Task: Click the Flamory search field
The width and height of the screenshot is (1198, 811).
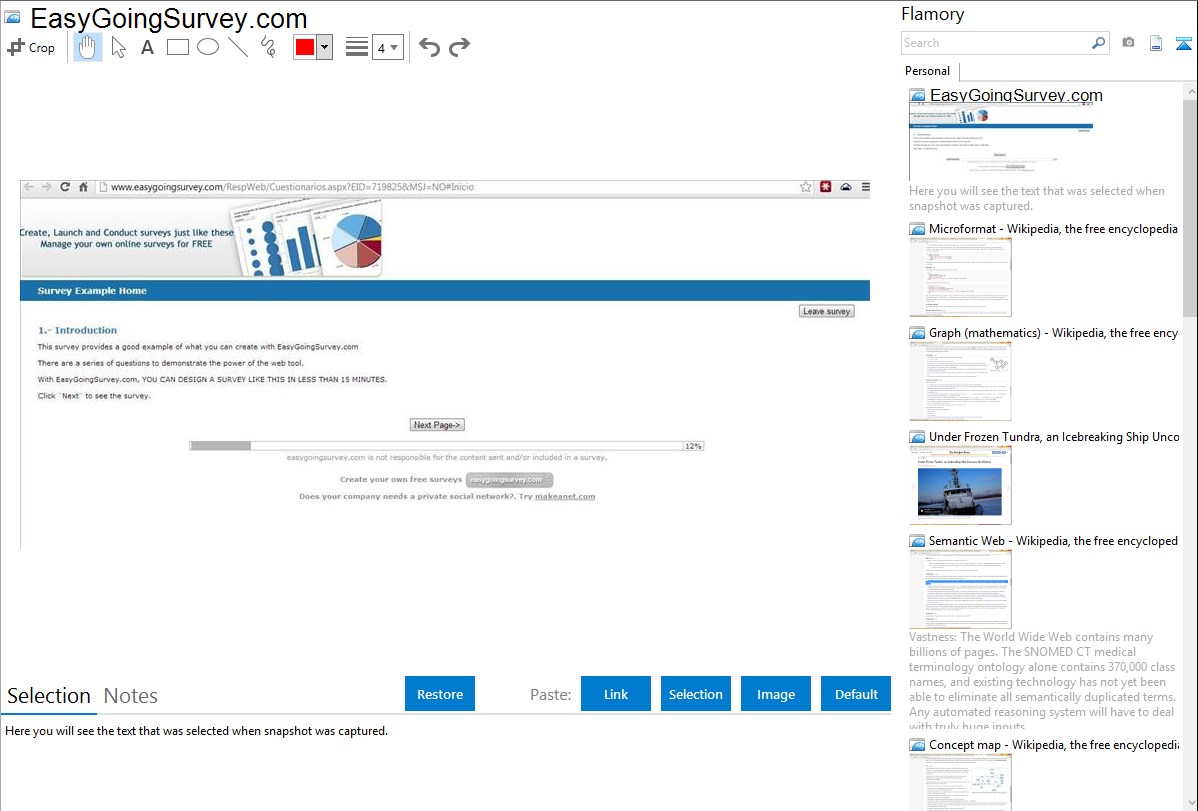Action: coord(996,43)
